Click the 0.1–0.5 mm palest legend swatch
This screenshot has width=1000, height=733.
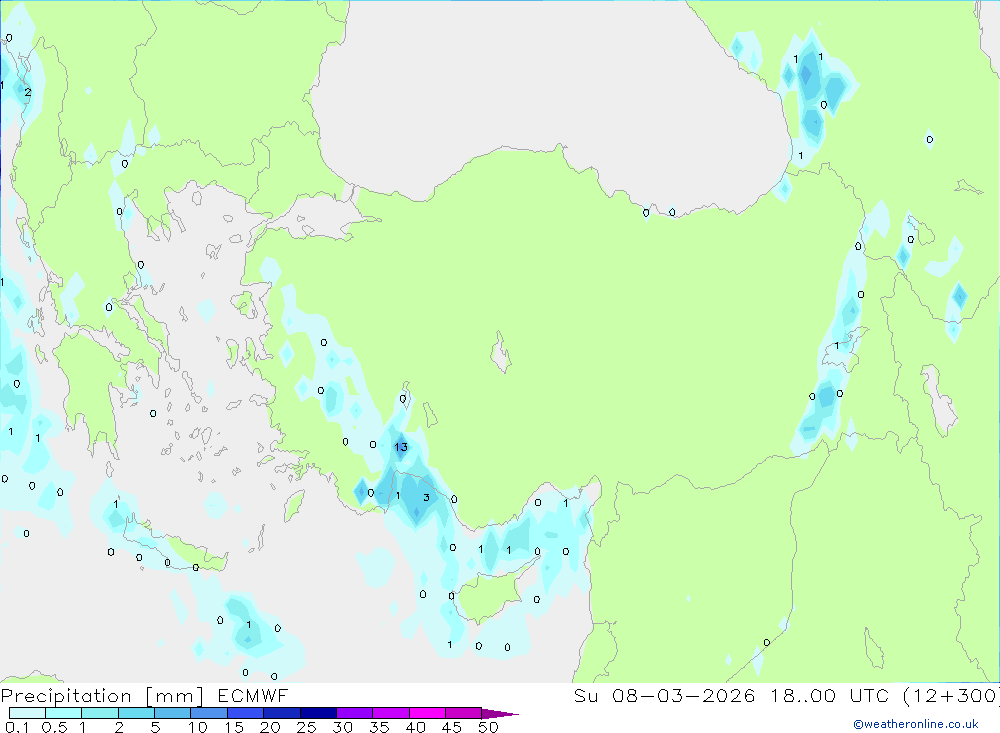point(27,713)
